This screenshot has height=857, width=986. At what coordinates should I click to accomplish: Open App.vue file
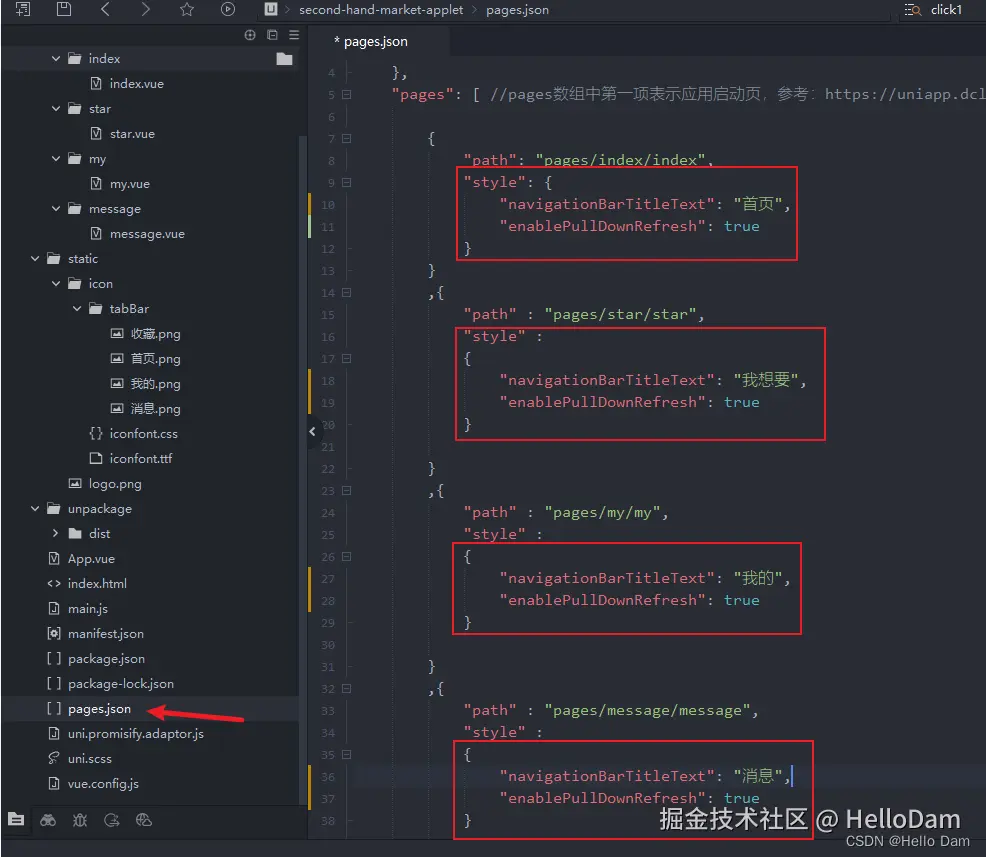[91, 558]
